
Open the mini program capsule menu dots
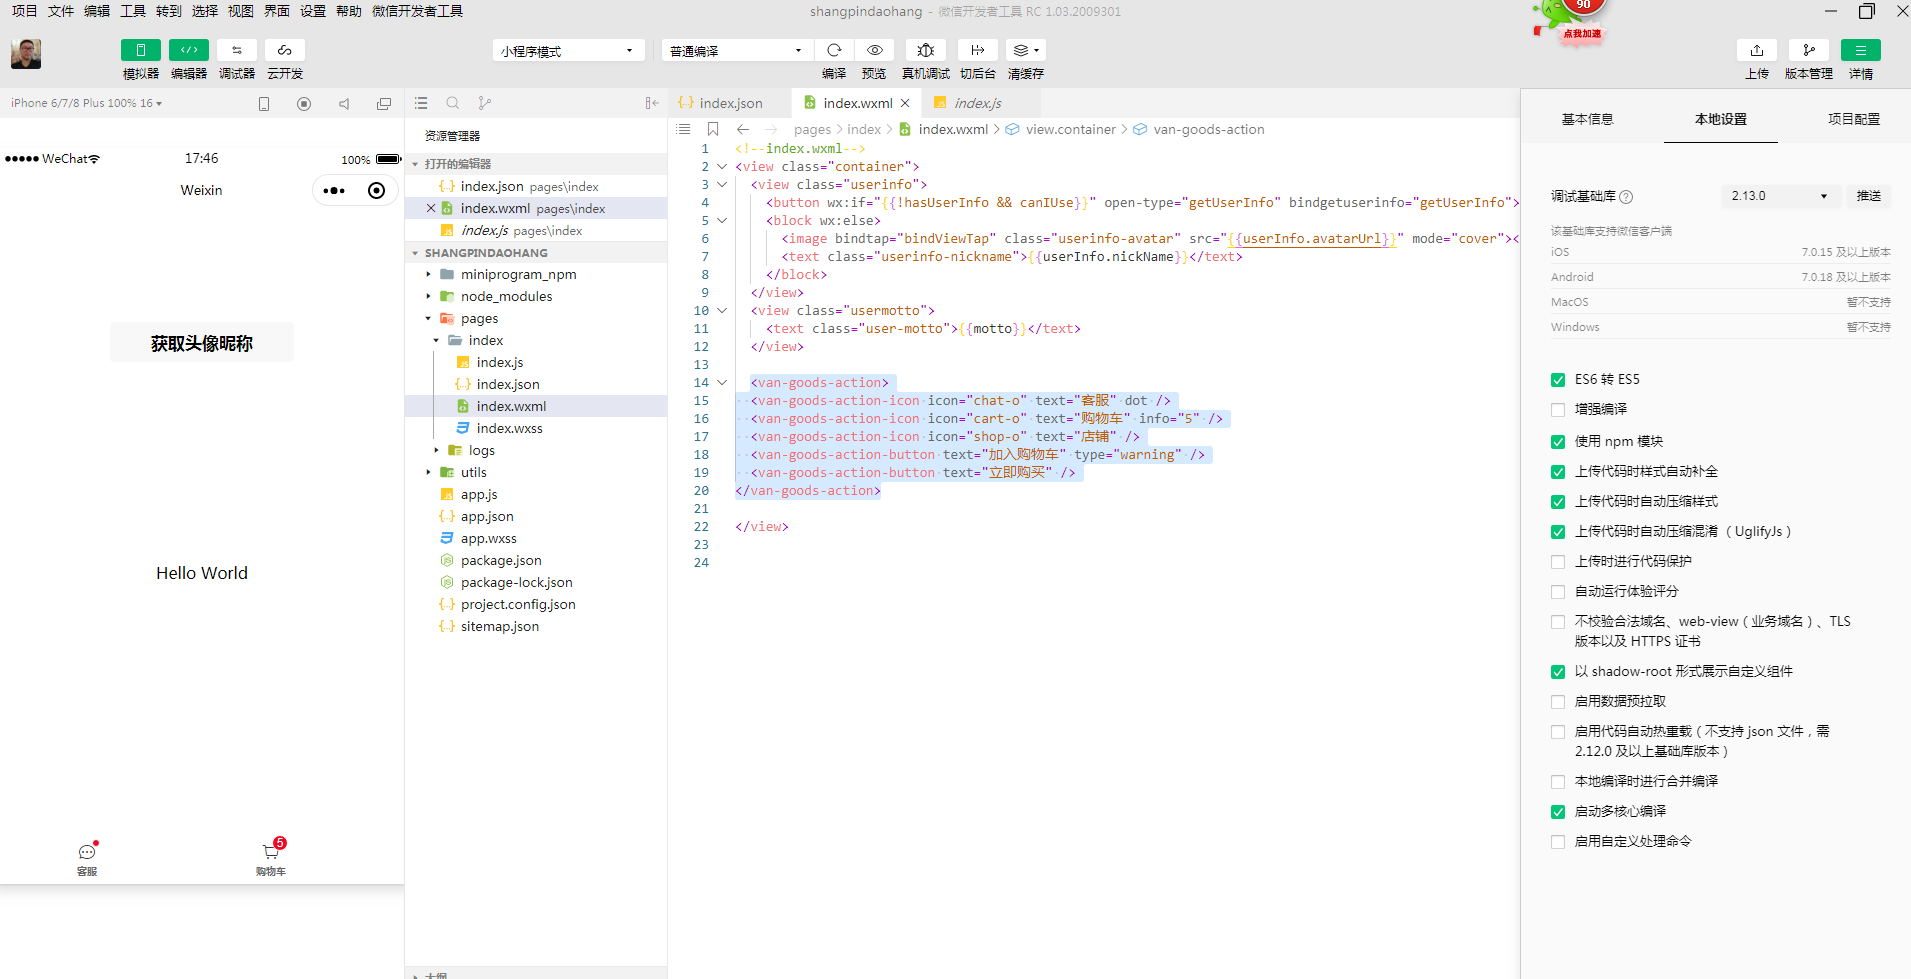(334, 191)
